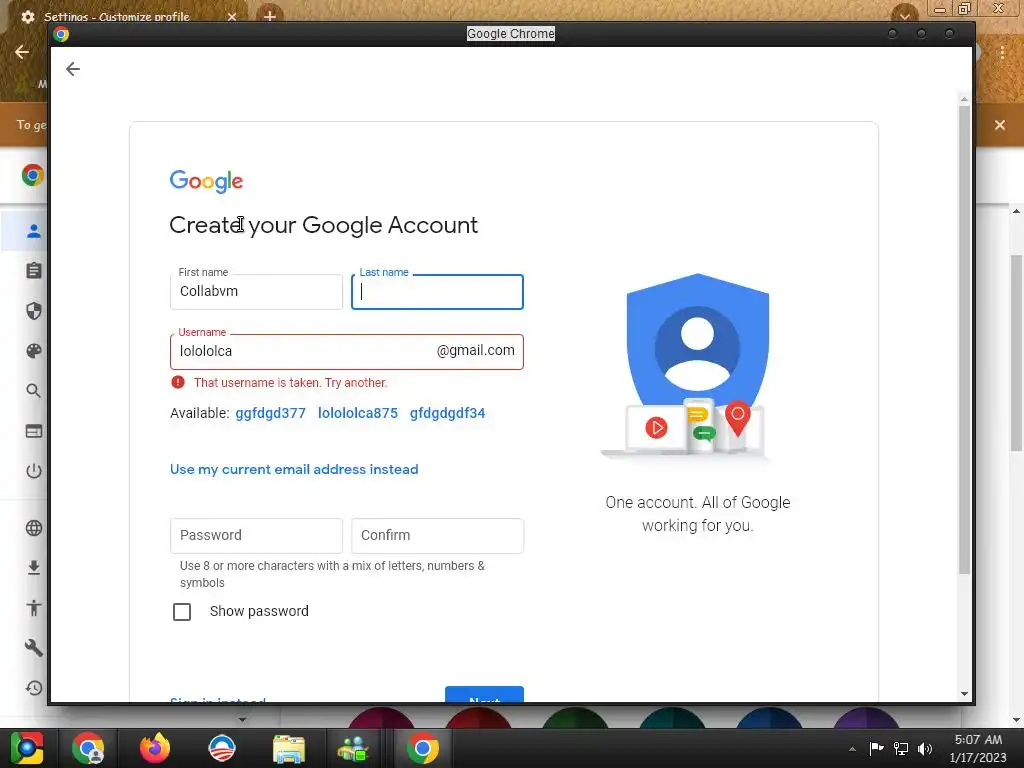
Task: Open Search engine magnifier icon in sidebar
Action: [x=34, y=391]
